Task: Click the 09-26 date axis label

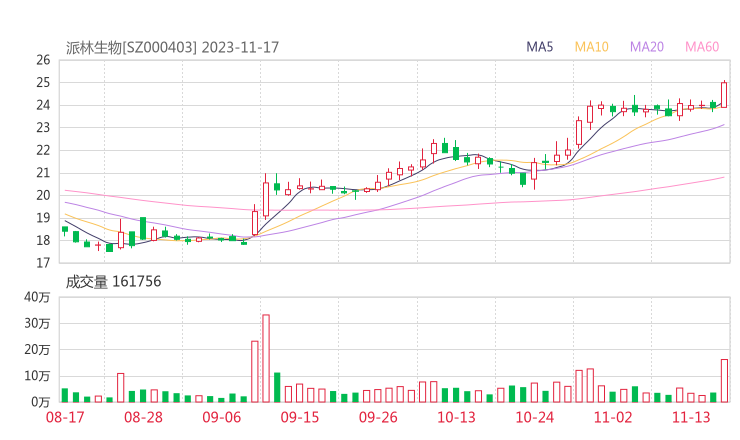Action: point(378,417)
